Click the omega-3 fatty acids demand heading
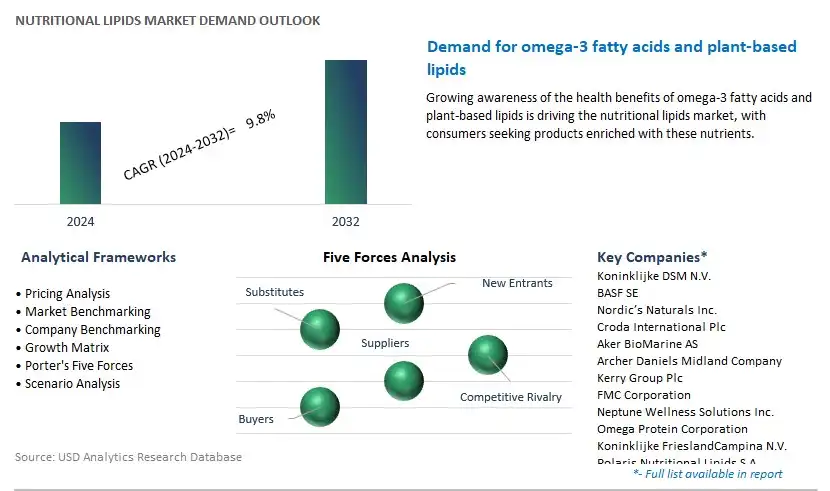This screenshot has width=830, height=491. coord(611,58)
